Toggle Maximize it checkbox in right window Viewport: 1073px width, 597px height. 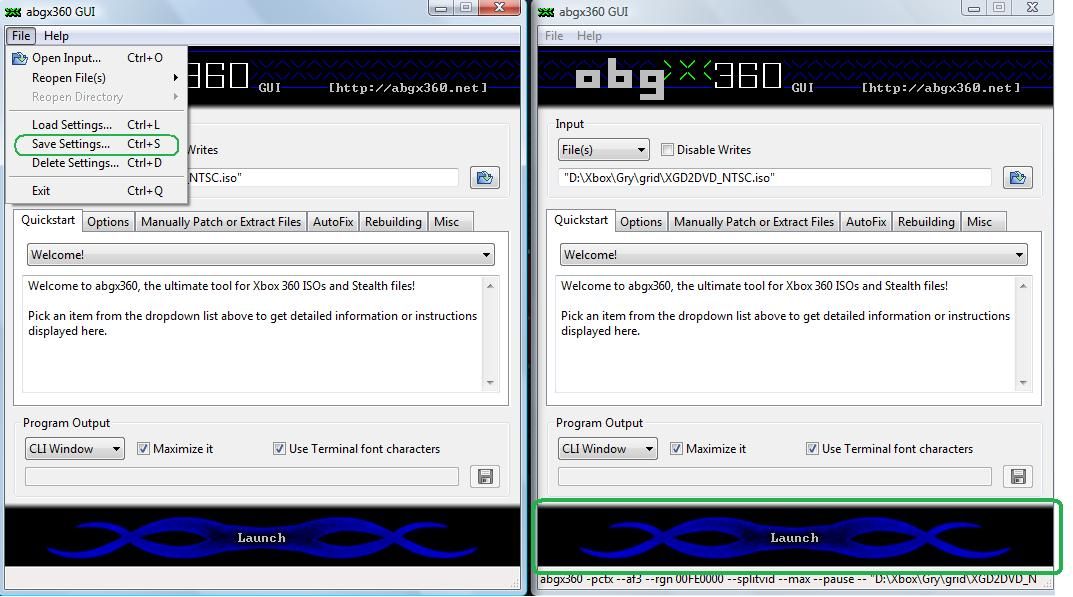[x=676, y=448]
